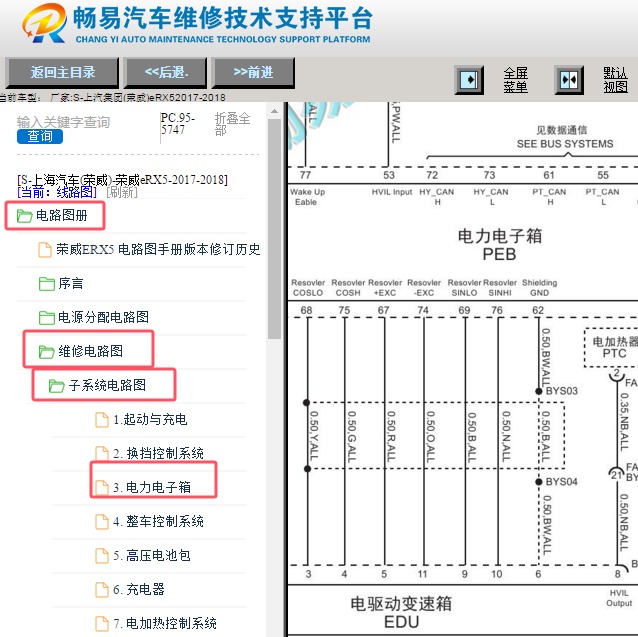Collapse the 子系统电路图 folder

point(107,385)
